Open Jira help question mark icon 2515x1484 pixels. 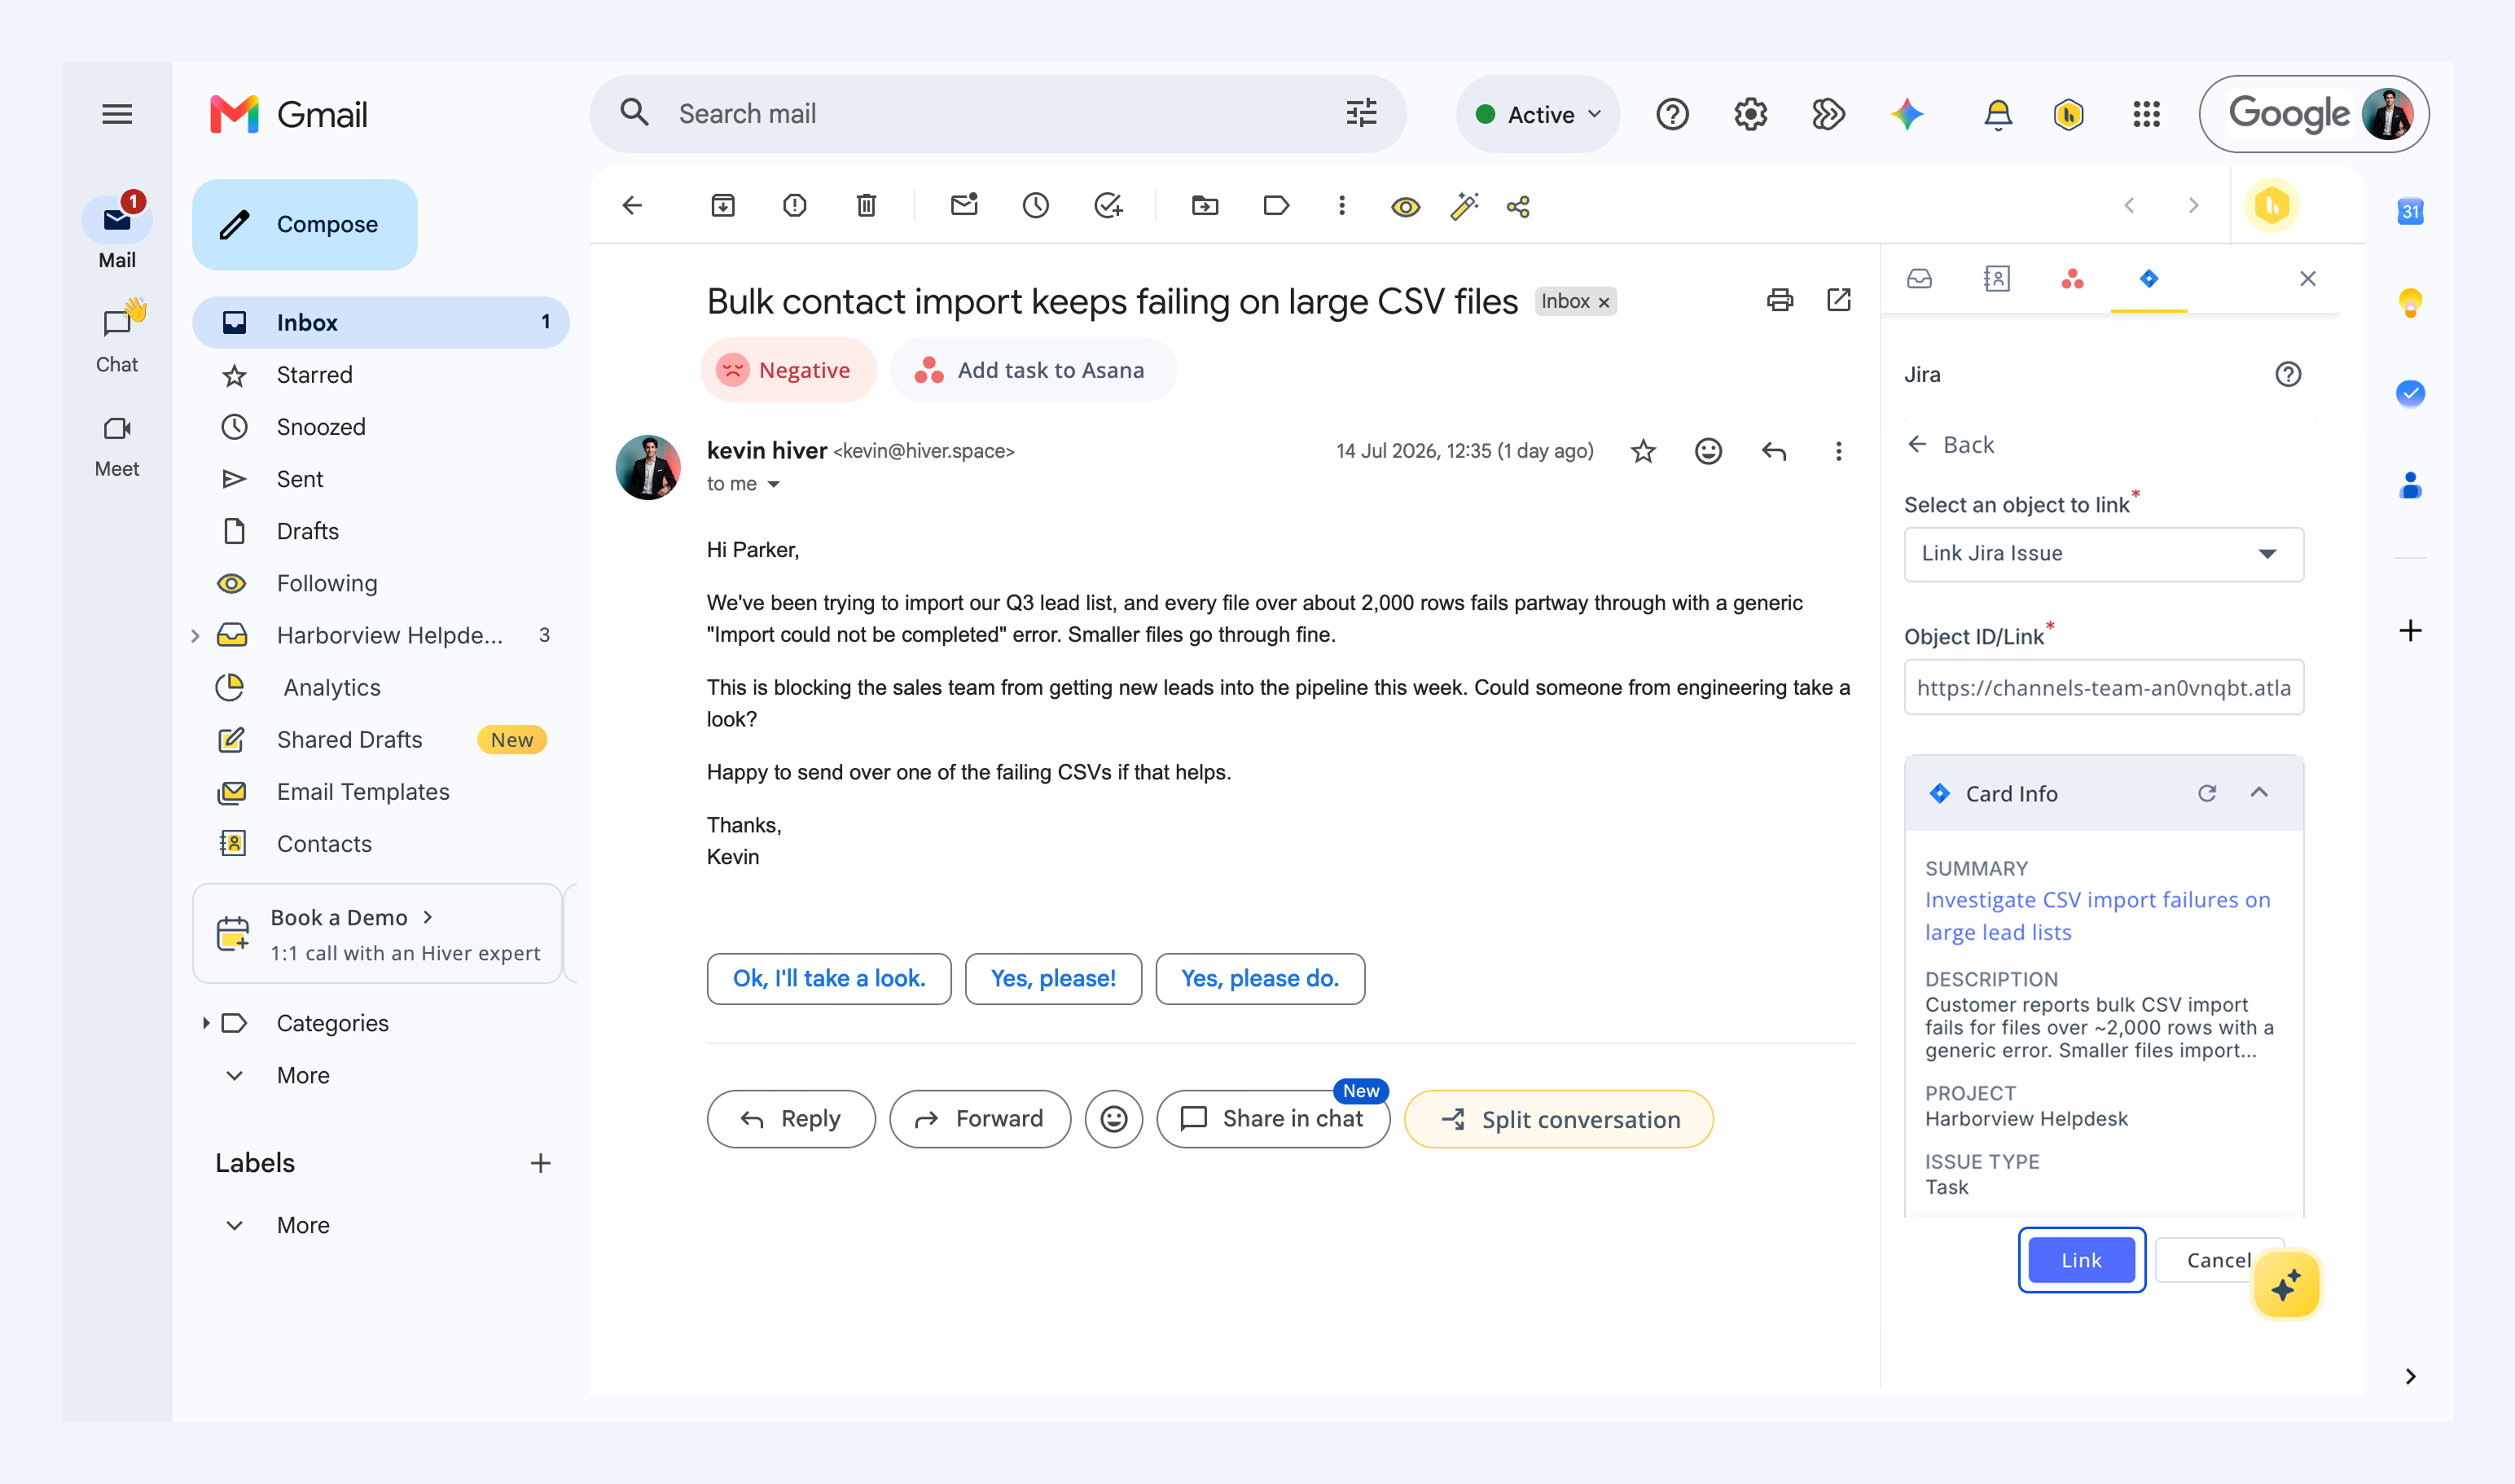(2288, 374)
